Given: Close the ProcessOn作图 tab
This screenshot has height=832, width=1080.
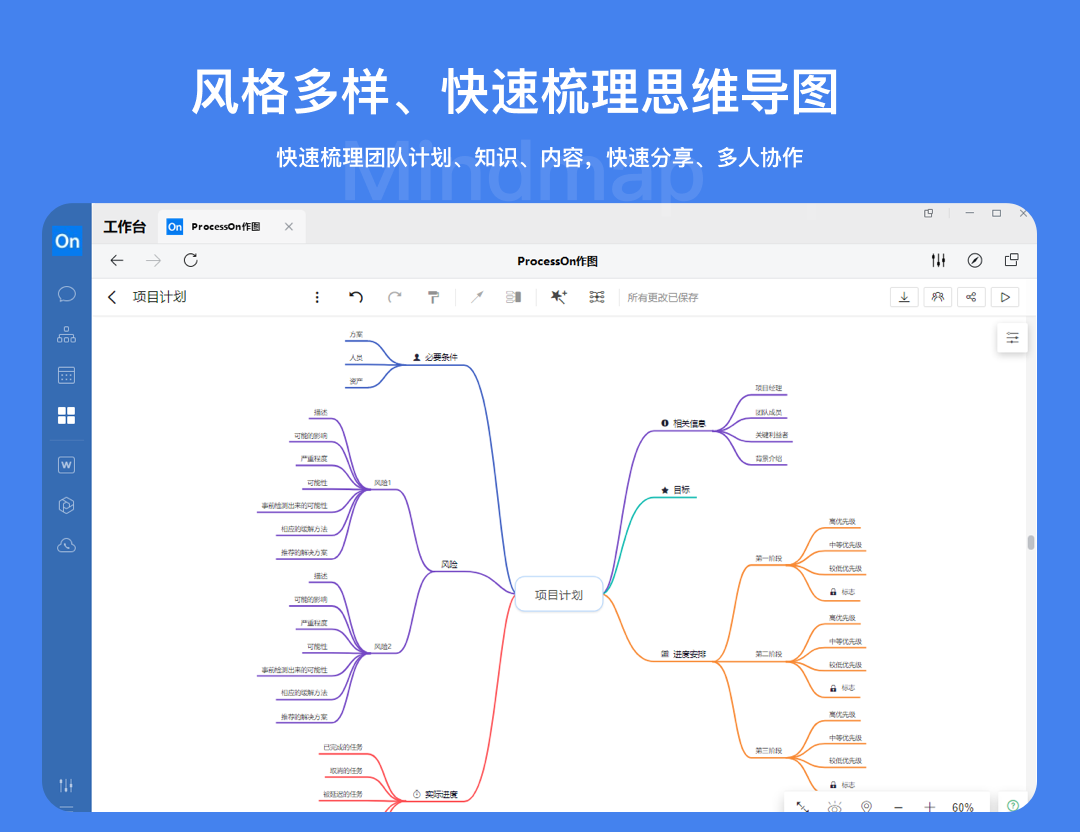Looking at the screenshot, I should pos(289,227).
